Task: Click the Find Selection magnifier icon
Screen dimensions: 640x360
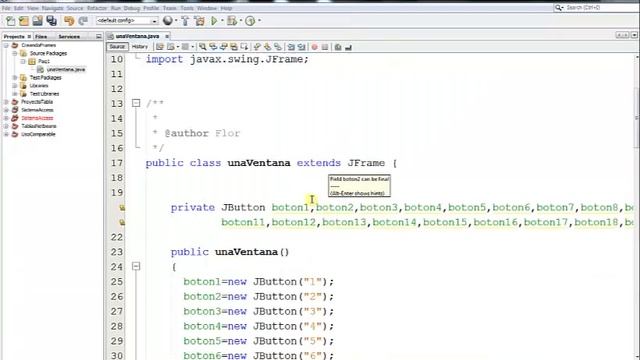Action: click(x=202, y=47)
